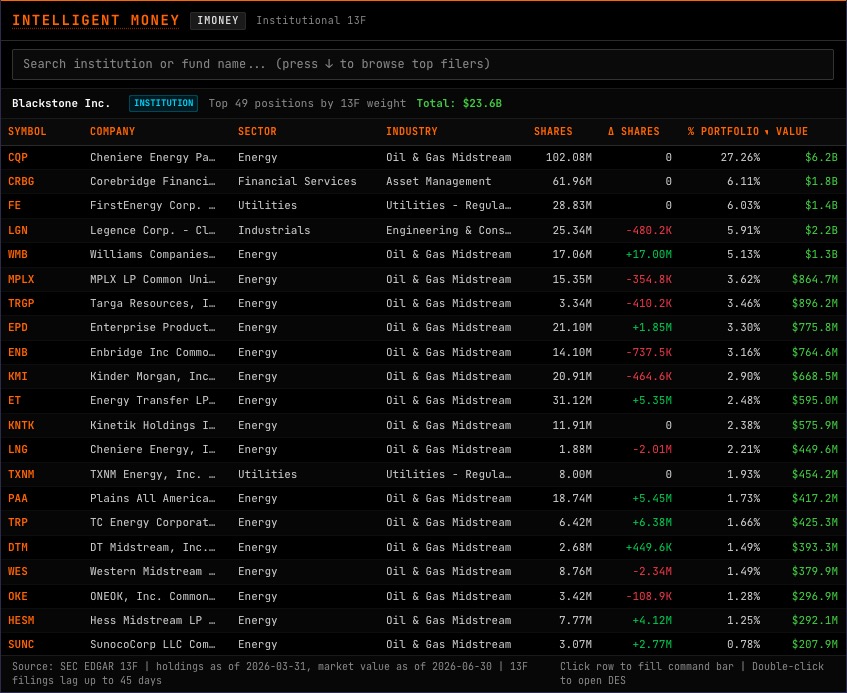Select the KMI ticker symbol
847x693 pixels.
coord(18,376)
